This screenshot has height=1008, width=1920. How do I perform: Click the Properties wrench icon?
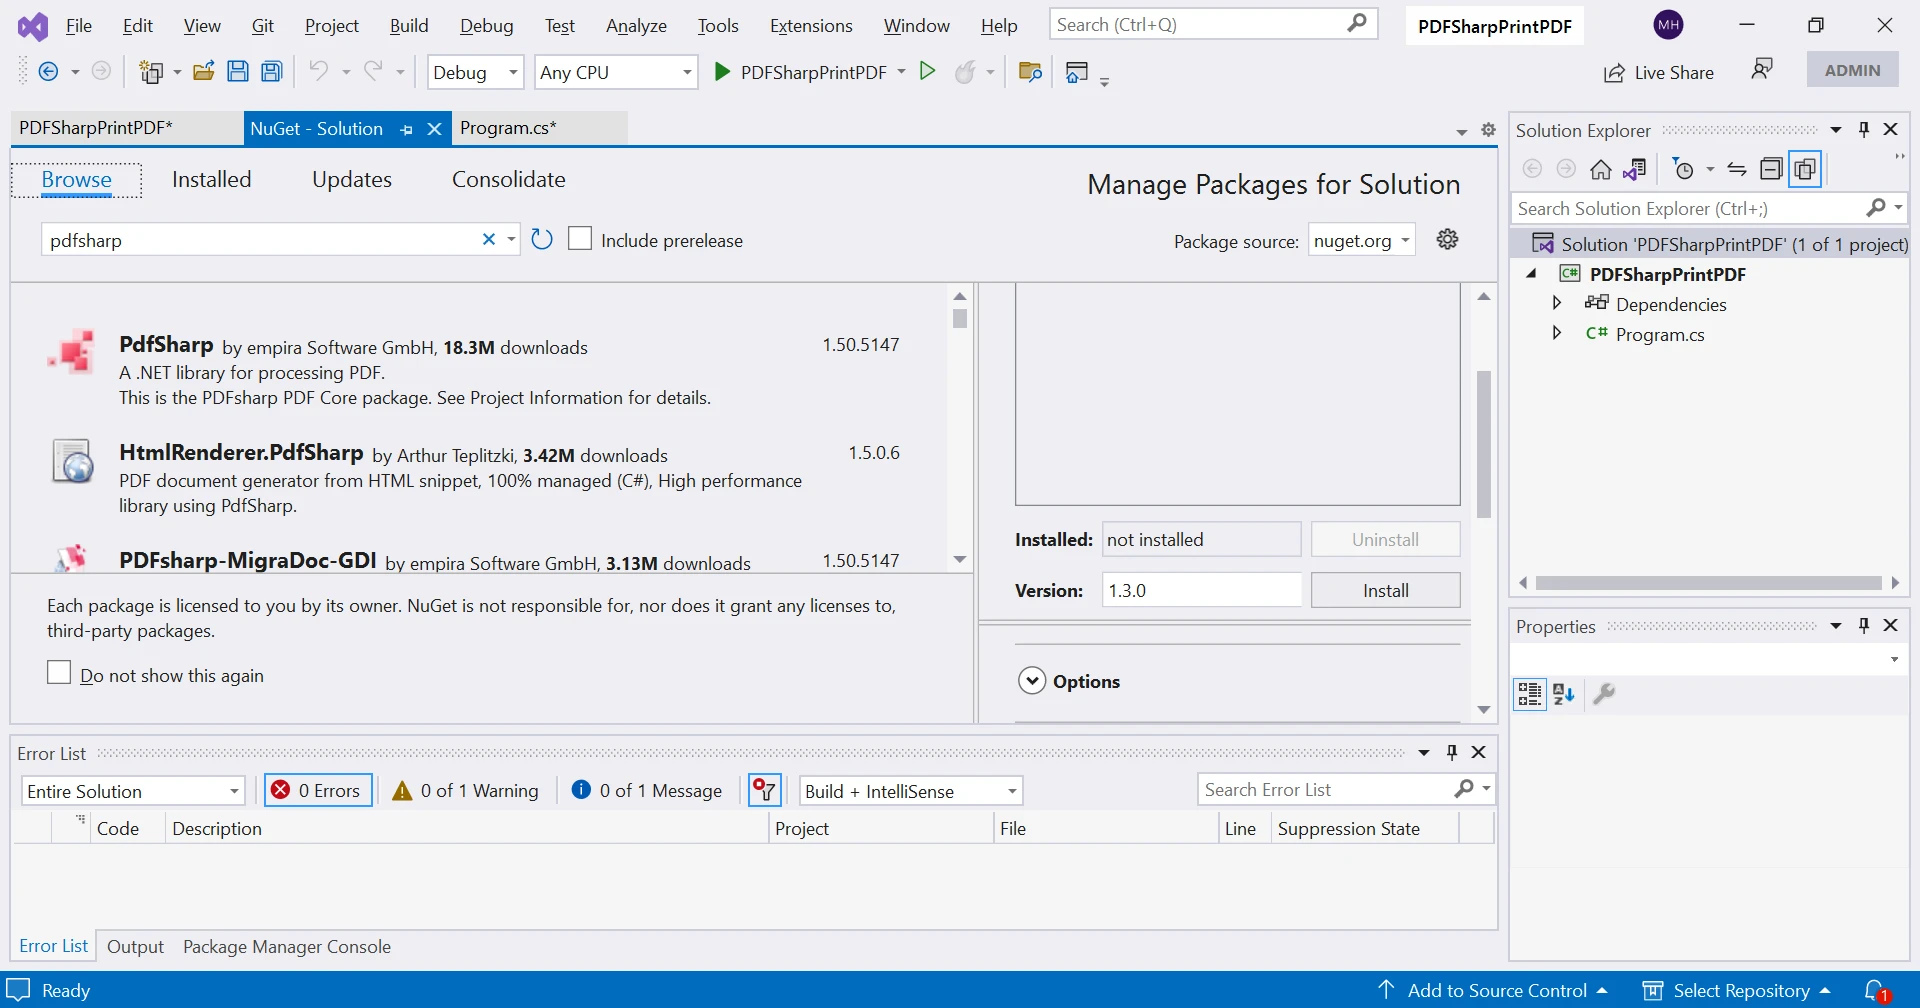click(1604, 693)
